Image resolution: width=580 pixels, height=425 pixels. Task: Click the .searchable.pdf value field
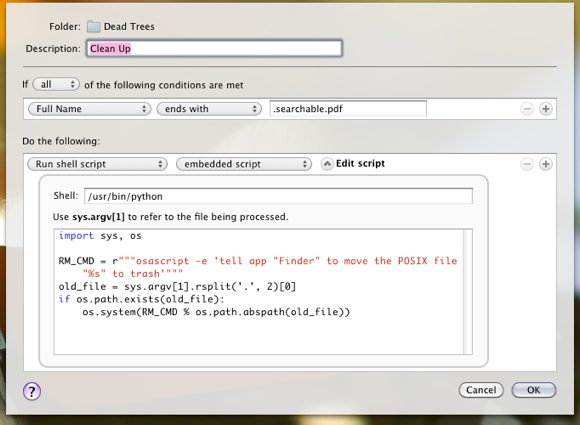348,109
